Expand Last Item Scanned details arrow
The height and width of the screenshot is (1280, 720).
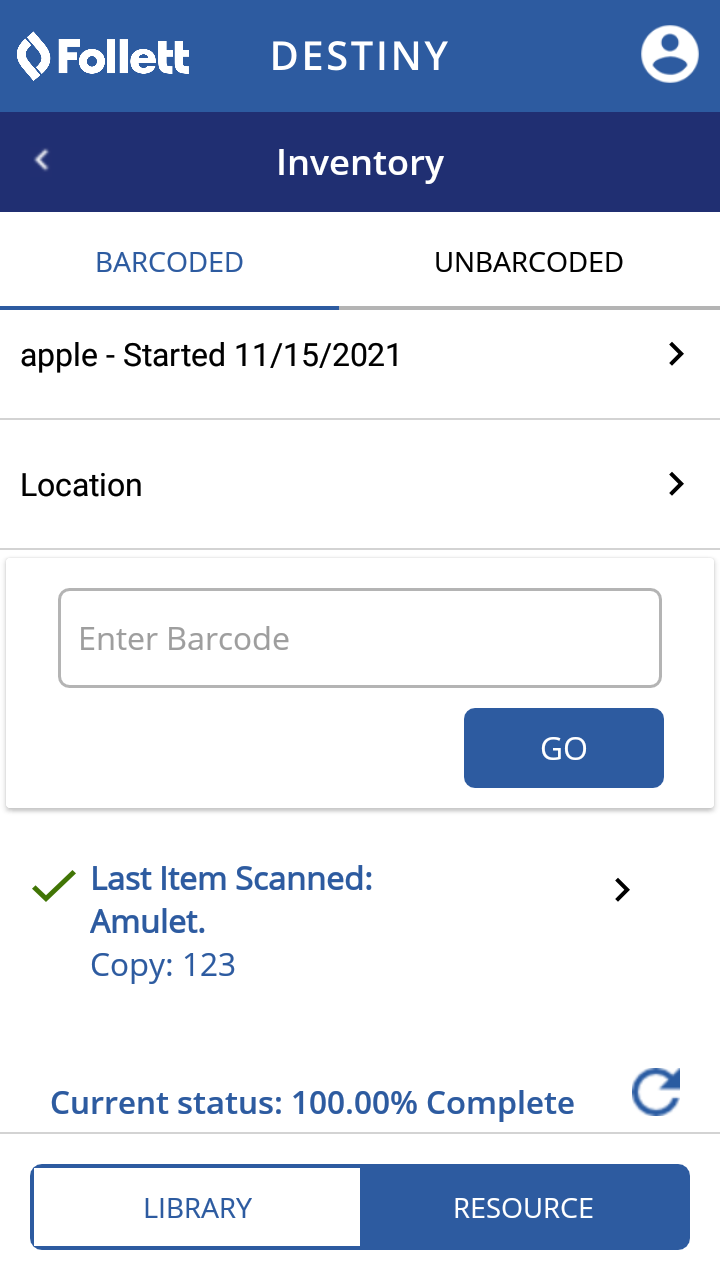coord(622,889)
